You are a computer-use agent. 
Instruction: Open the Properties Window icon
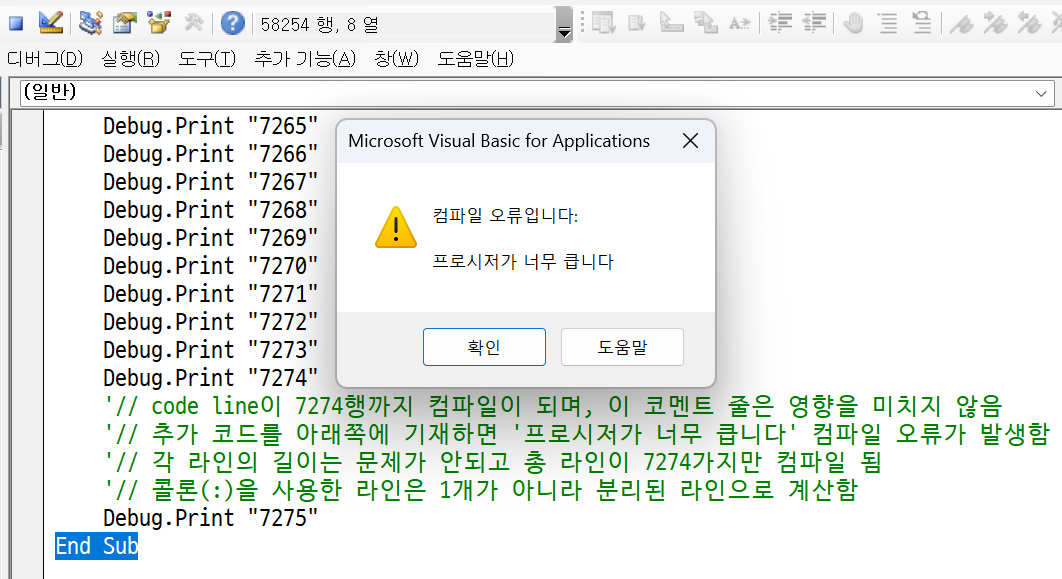click(124, 23)
